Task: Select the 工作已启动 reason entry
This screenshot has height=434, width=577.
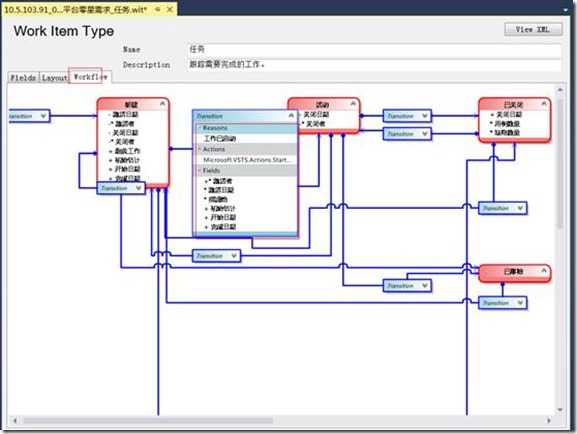Action: click(x=220, y=139)
